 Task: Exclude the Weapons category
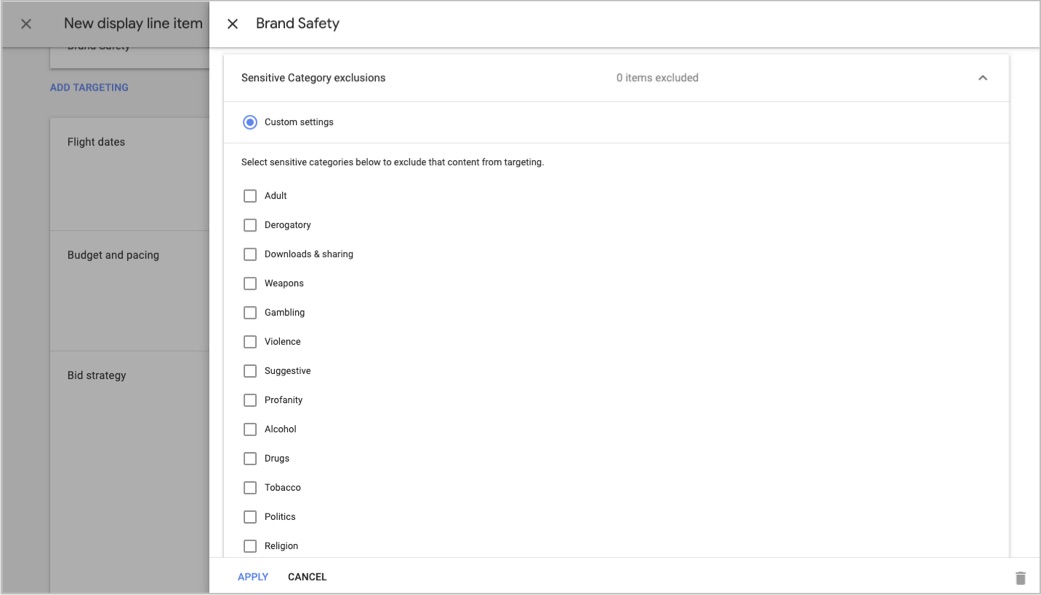250,283
